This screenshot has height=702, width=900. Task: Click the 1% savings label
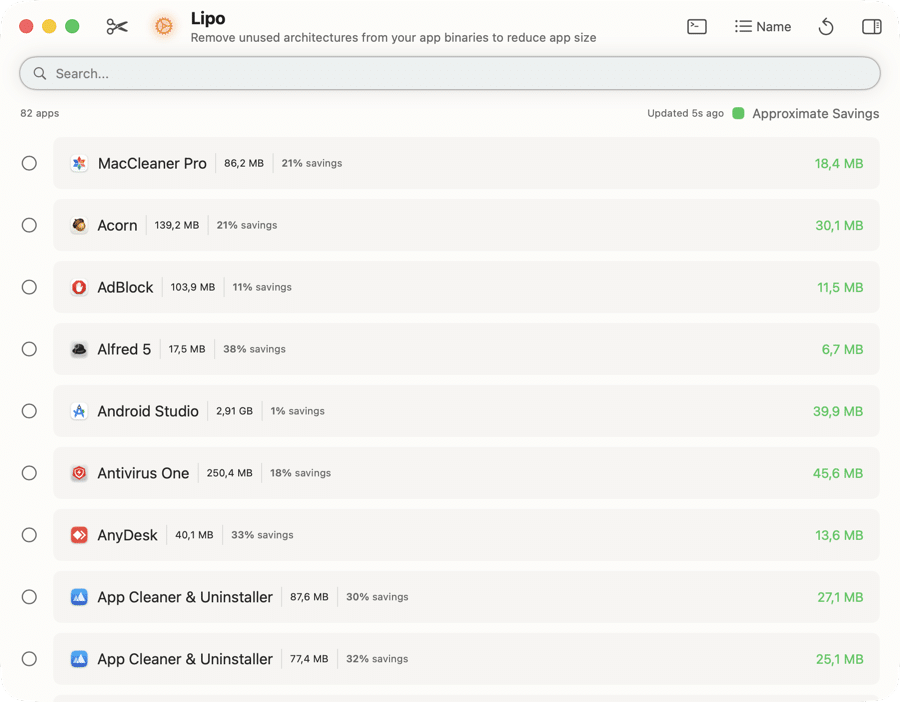297,411
